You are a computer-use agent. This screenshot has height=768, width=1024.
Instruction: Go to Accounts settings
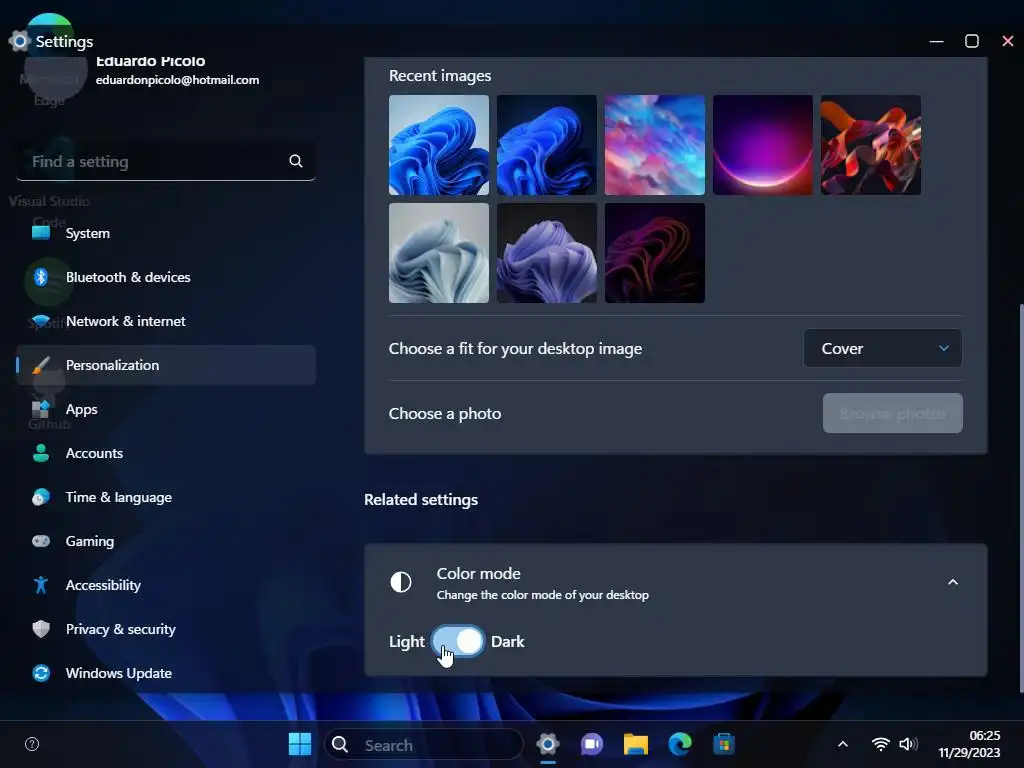click(166, 453)
